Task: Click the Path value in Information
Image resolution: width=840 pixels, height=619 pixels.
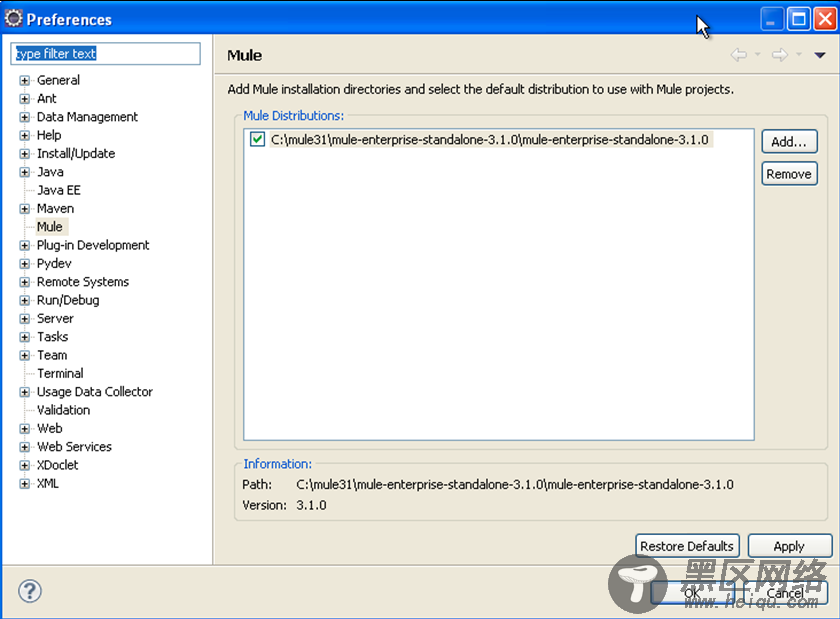Action: point(514,484)
